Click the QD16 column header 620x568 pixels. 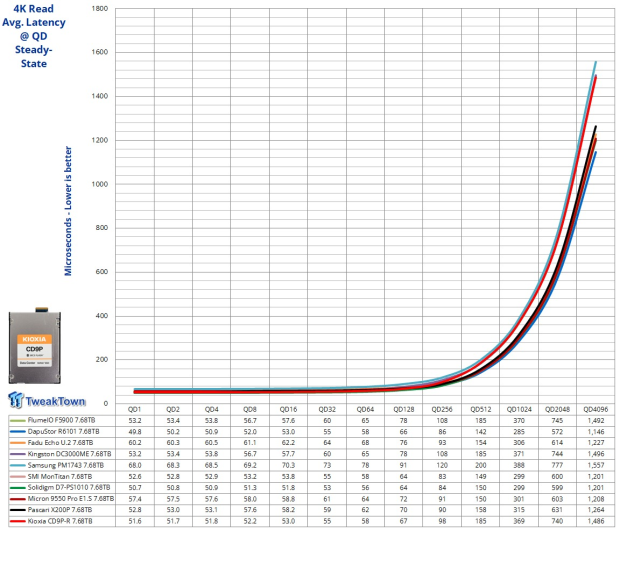pyautogui.click(x=288, y=409)
